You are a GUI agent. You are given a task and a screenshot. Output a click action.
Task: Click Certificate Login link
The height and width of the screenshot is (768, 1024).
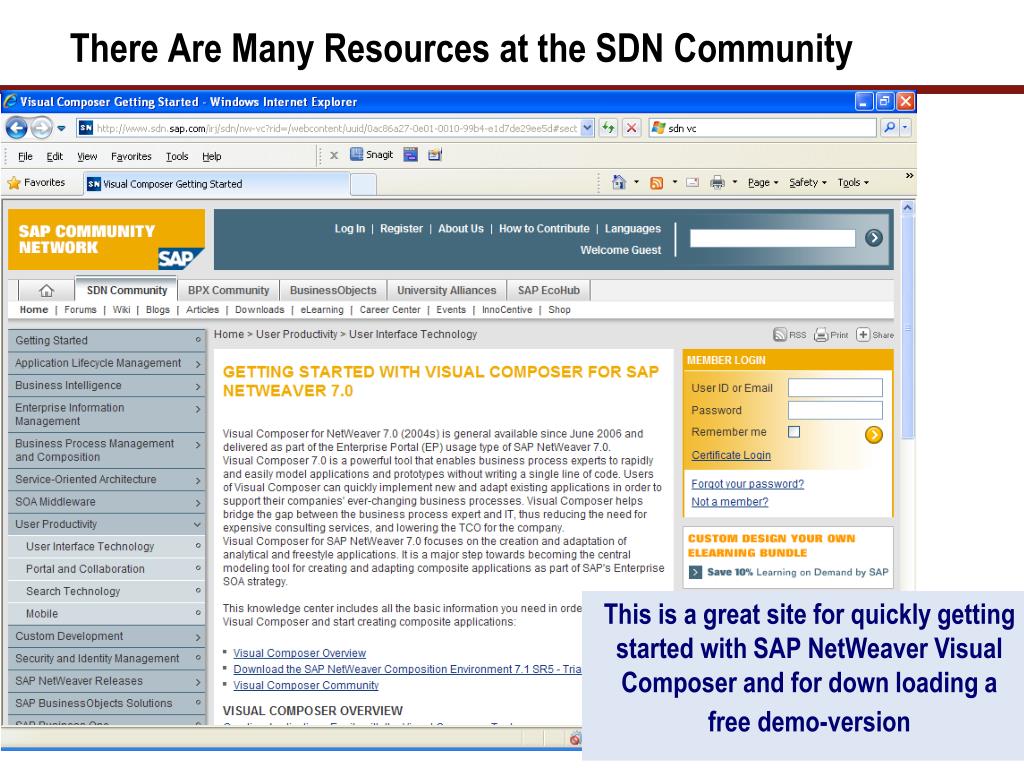click(x=731, y=455)
